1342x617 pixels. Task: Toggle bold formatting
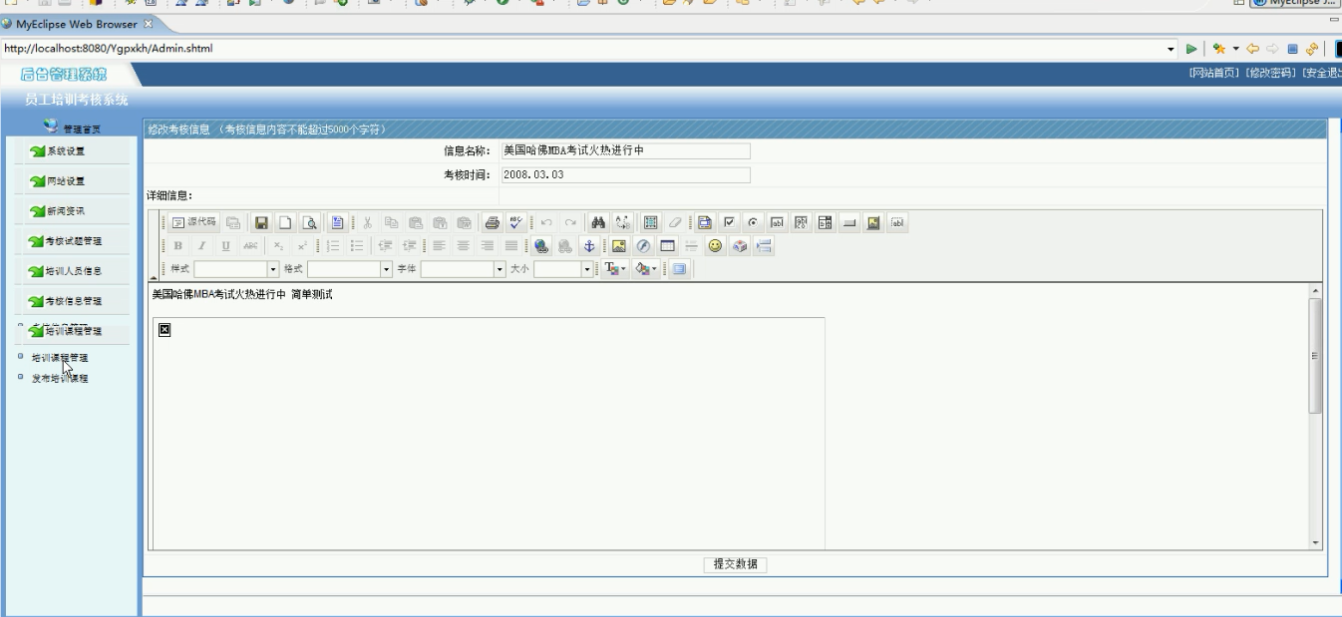(178, 246)
